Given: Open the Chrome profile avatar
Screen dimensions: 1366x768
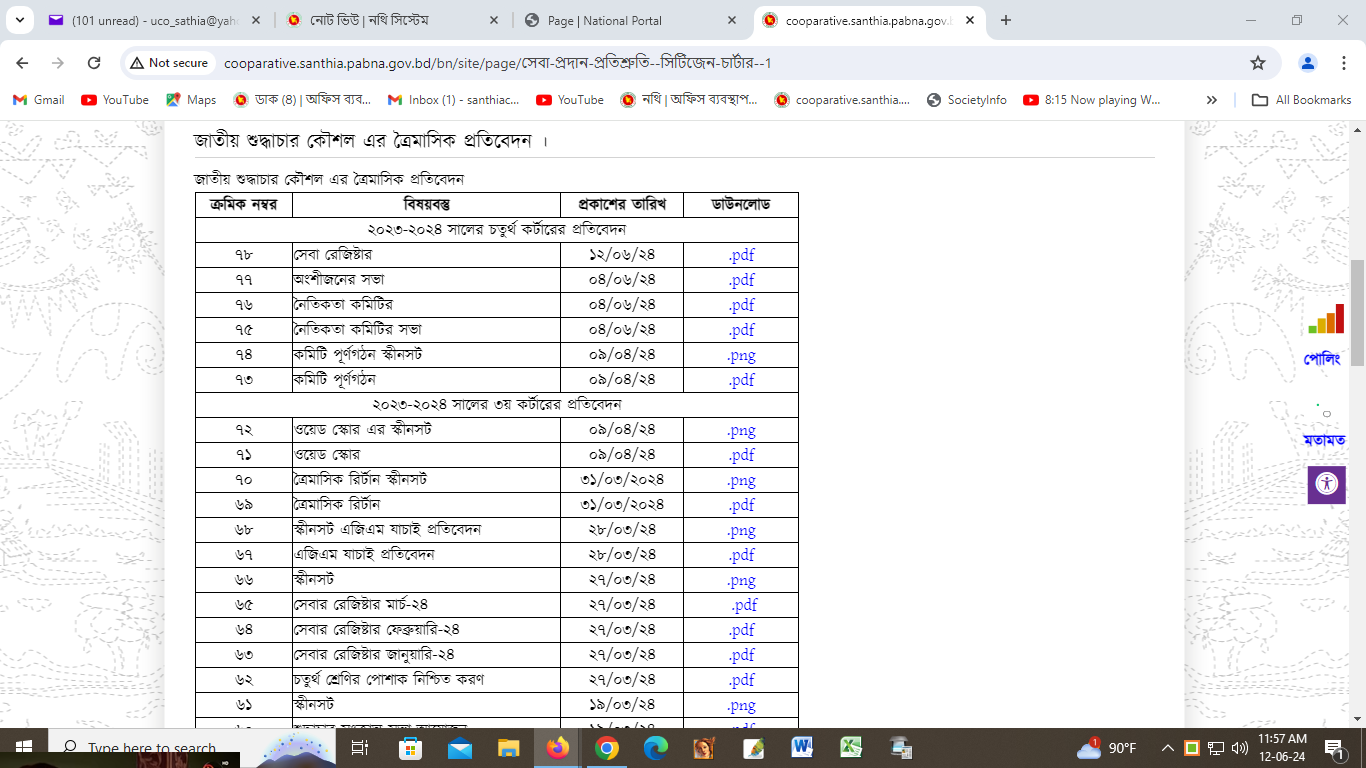Looking at the screenshot, I should point(1307,63).
